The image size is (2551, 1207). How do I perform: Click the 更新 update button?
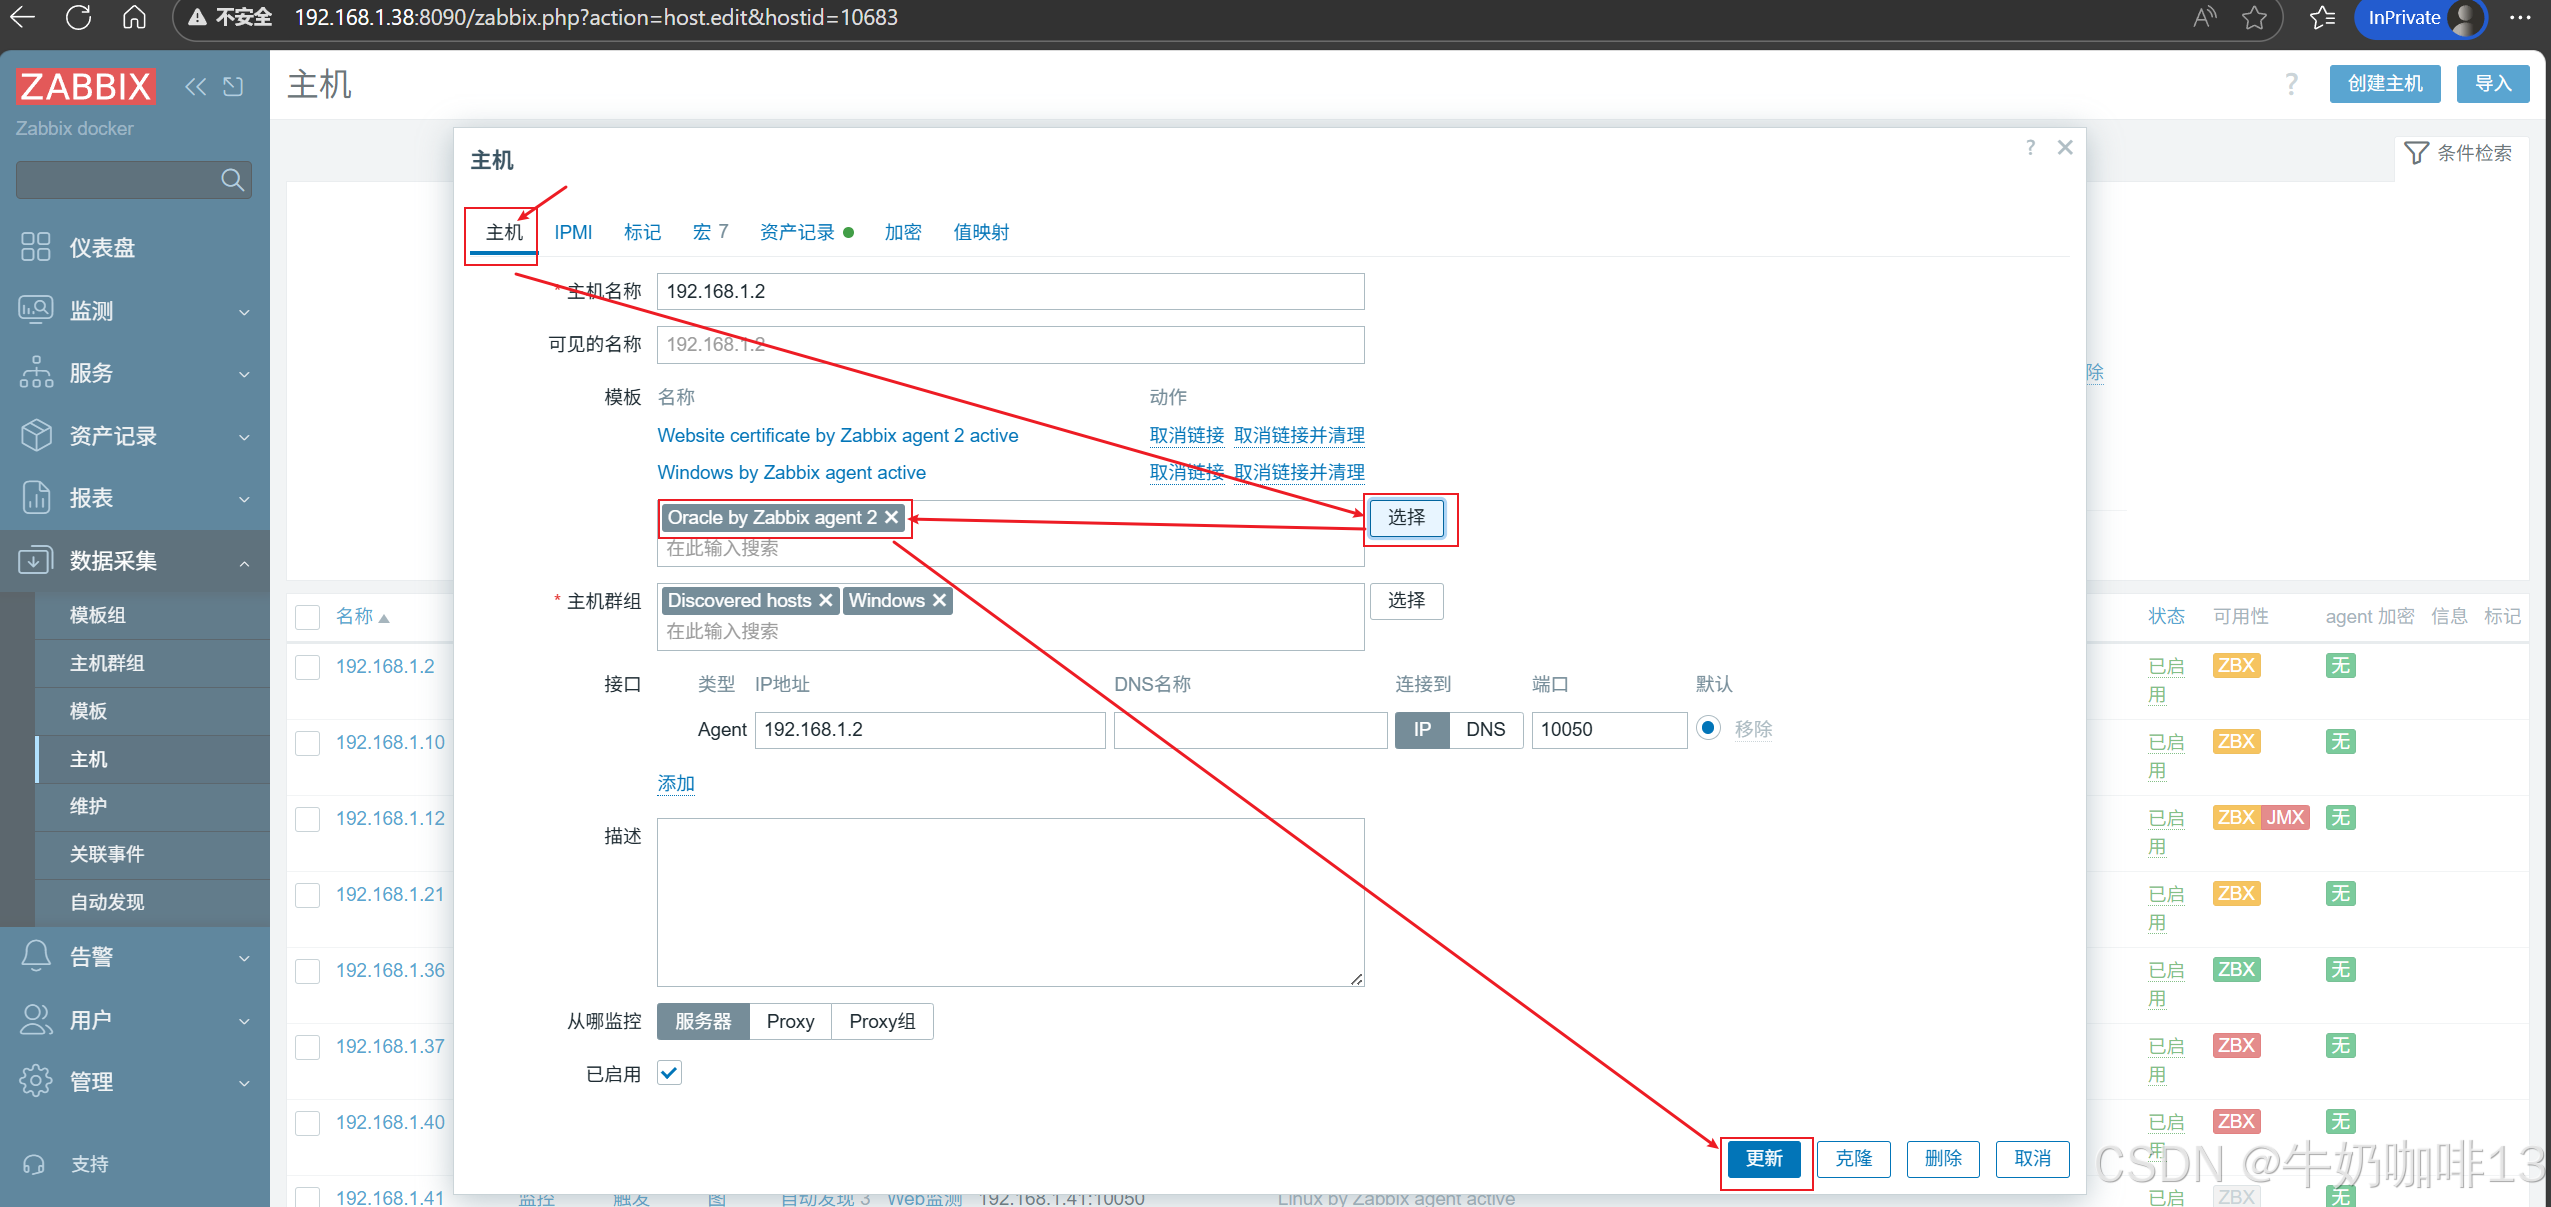[1764, 1158]
